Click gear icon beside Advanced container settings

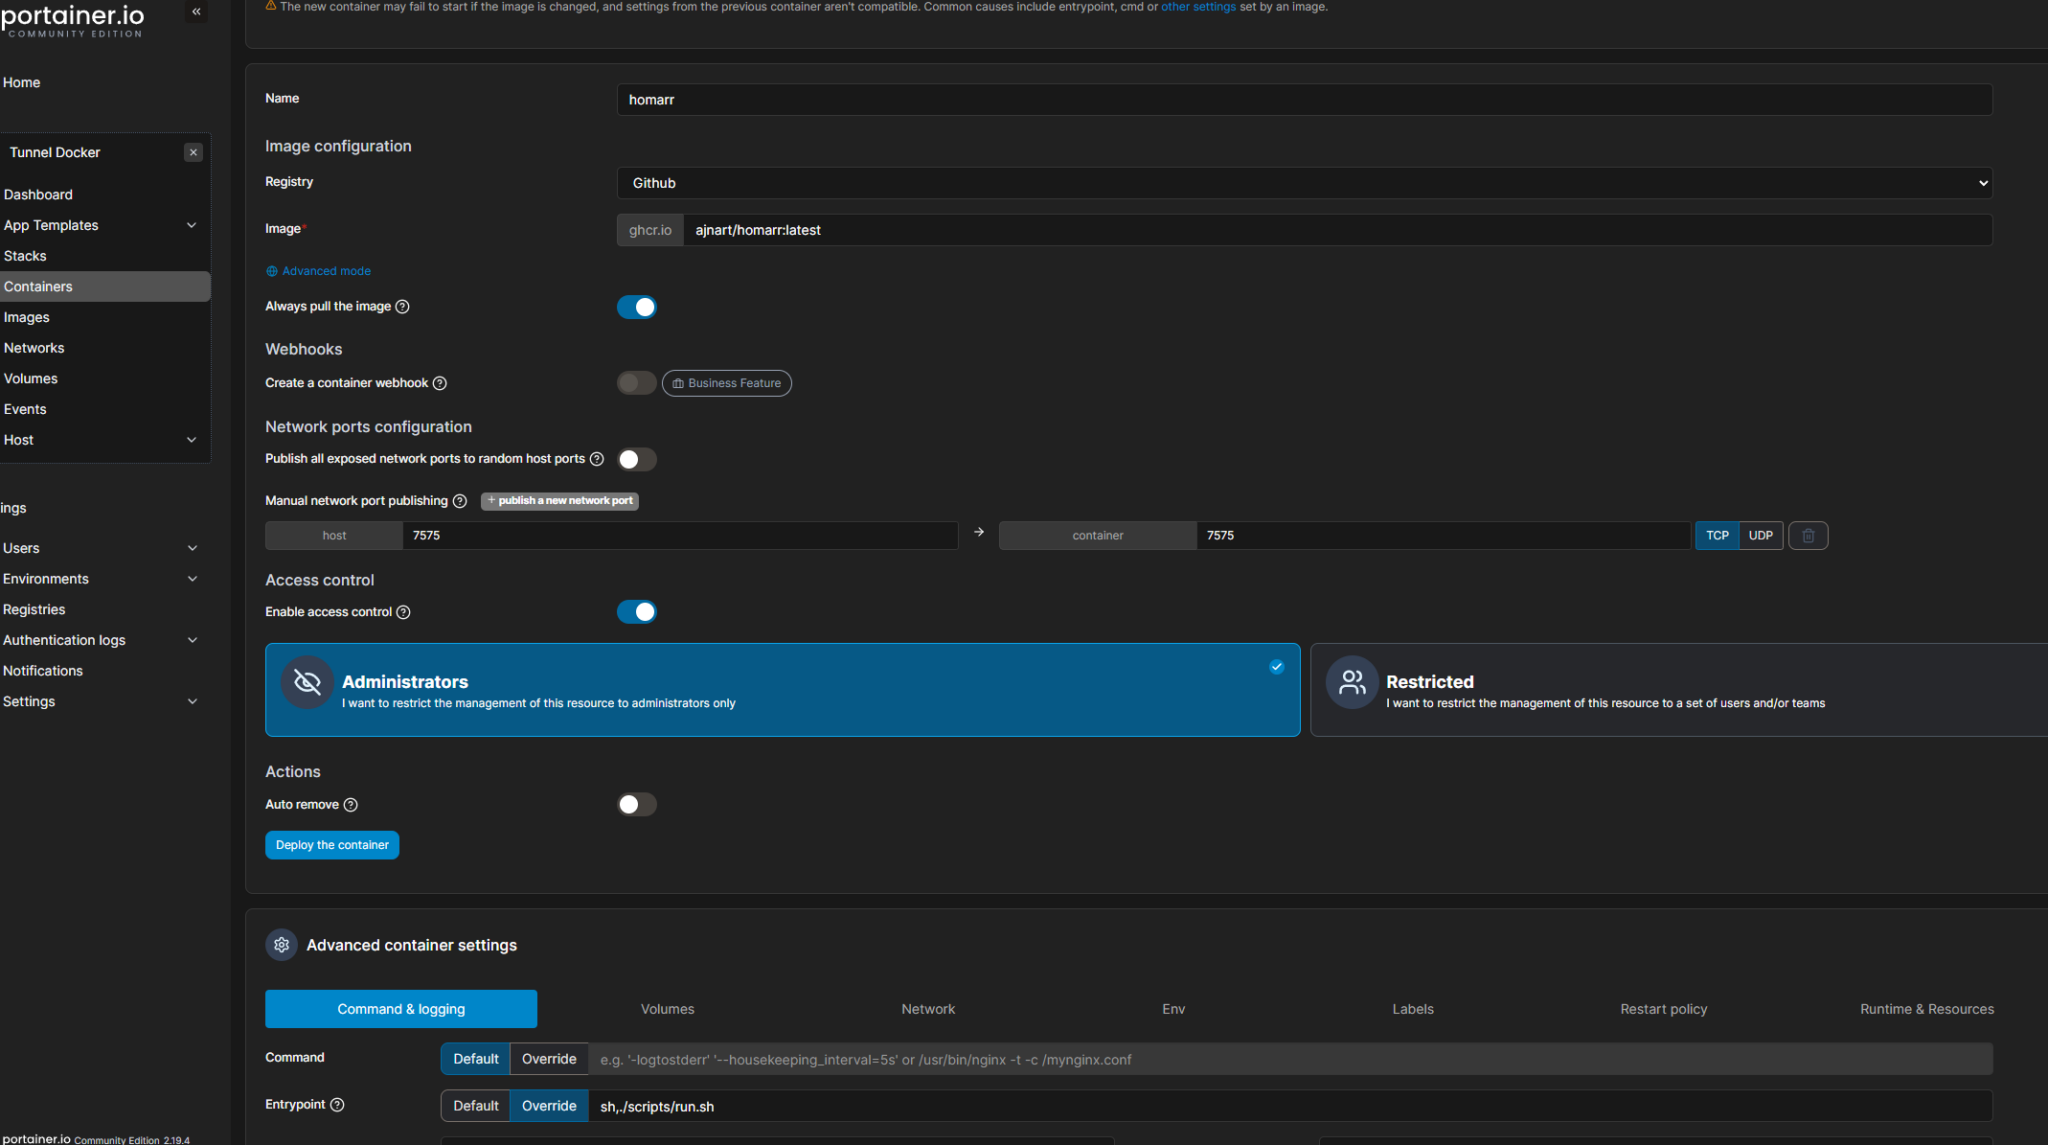pos(281,944)
